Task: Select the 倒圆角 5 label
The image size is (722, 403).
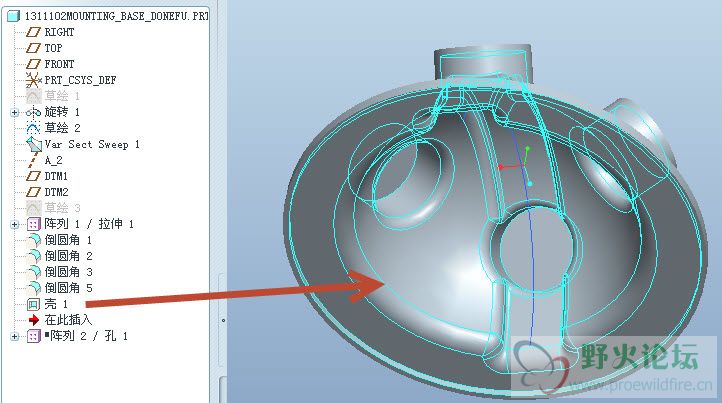Action: 68,288
